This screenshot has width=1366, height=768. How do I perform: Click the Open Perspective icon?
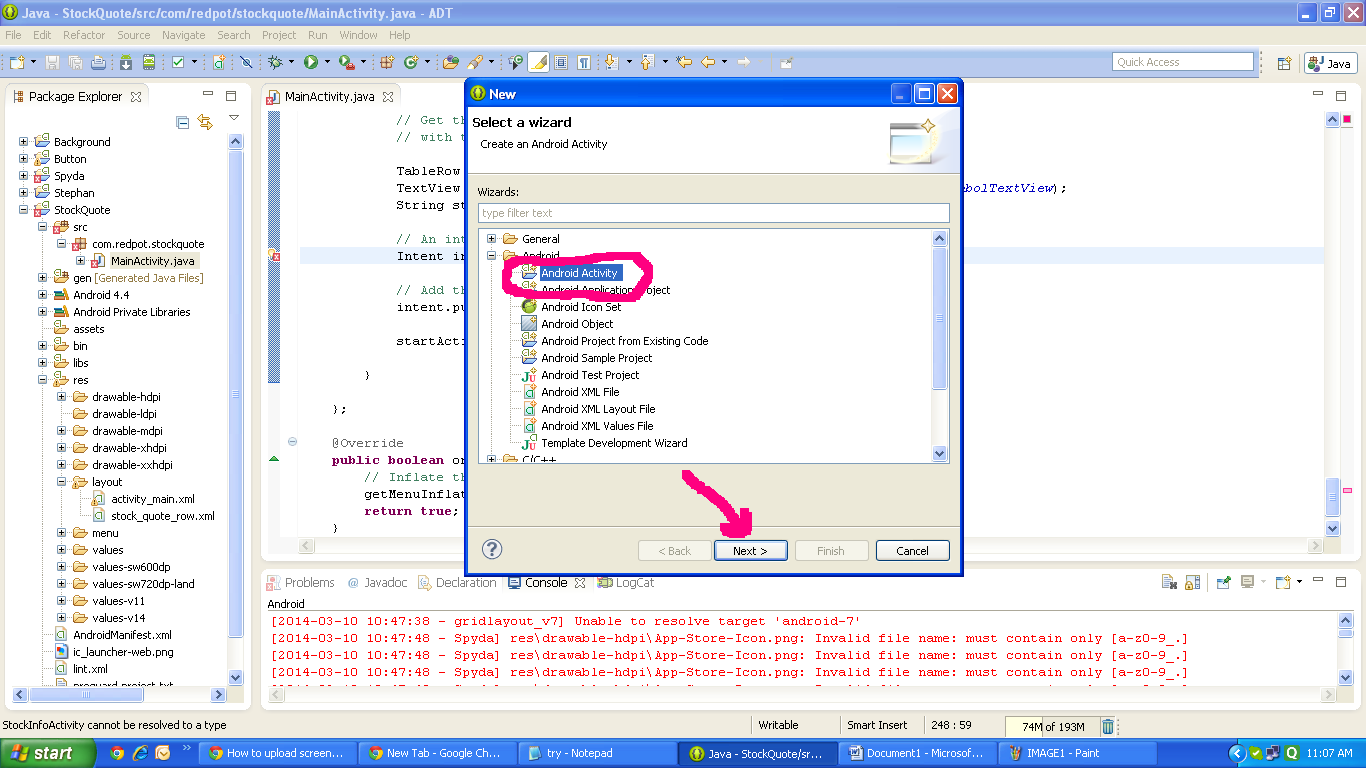coord(1284,63)
